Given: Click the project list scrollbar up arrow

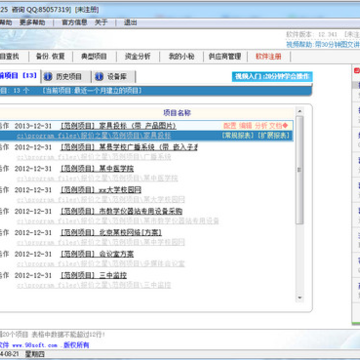Looking at the screenshot, I should point(299,111).
